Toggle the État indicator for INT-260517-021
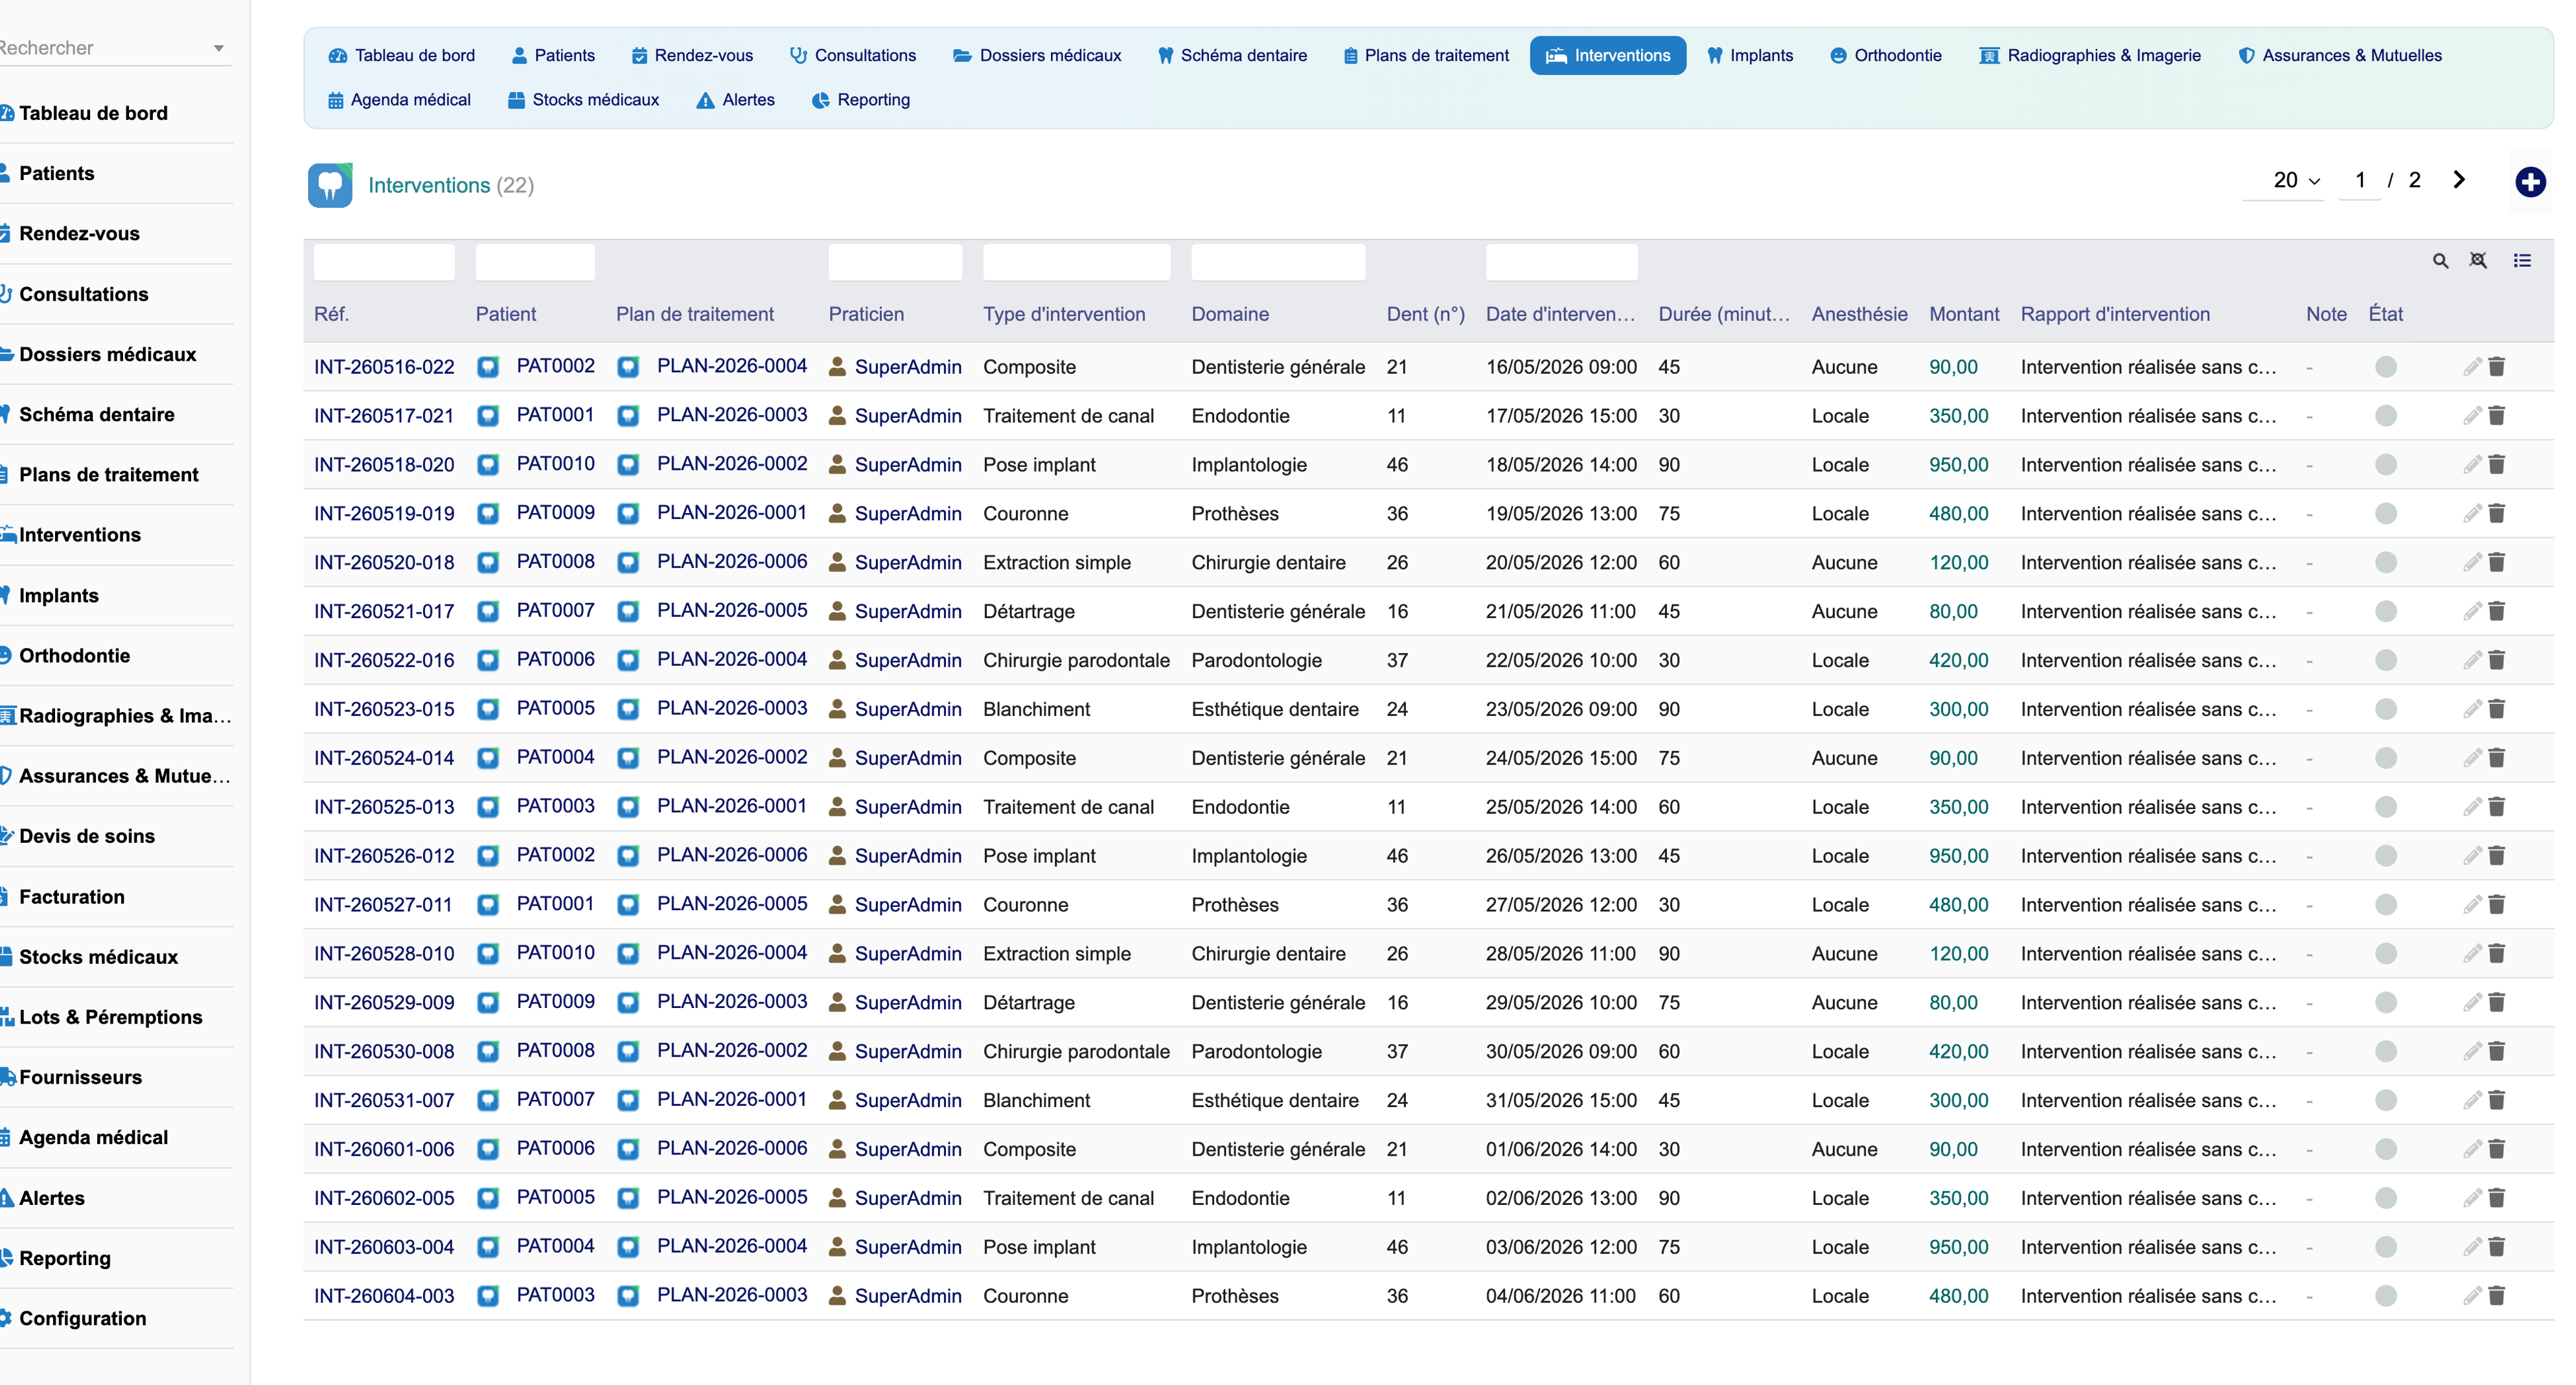This screenshot has width=2576, height=1385. coord(2386,416)
